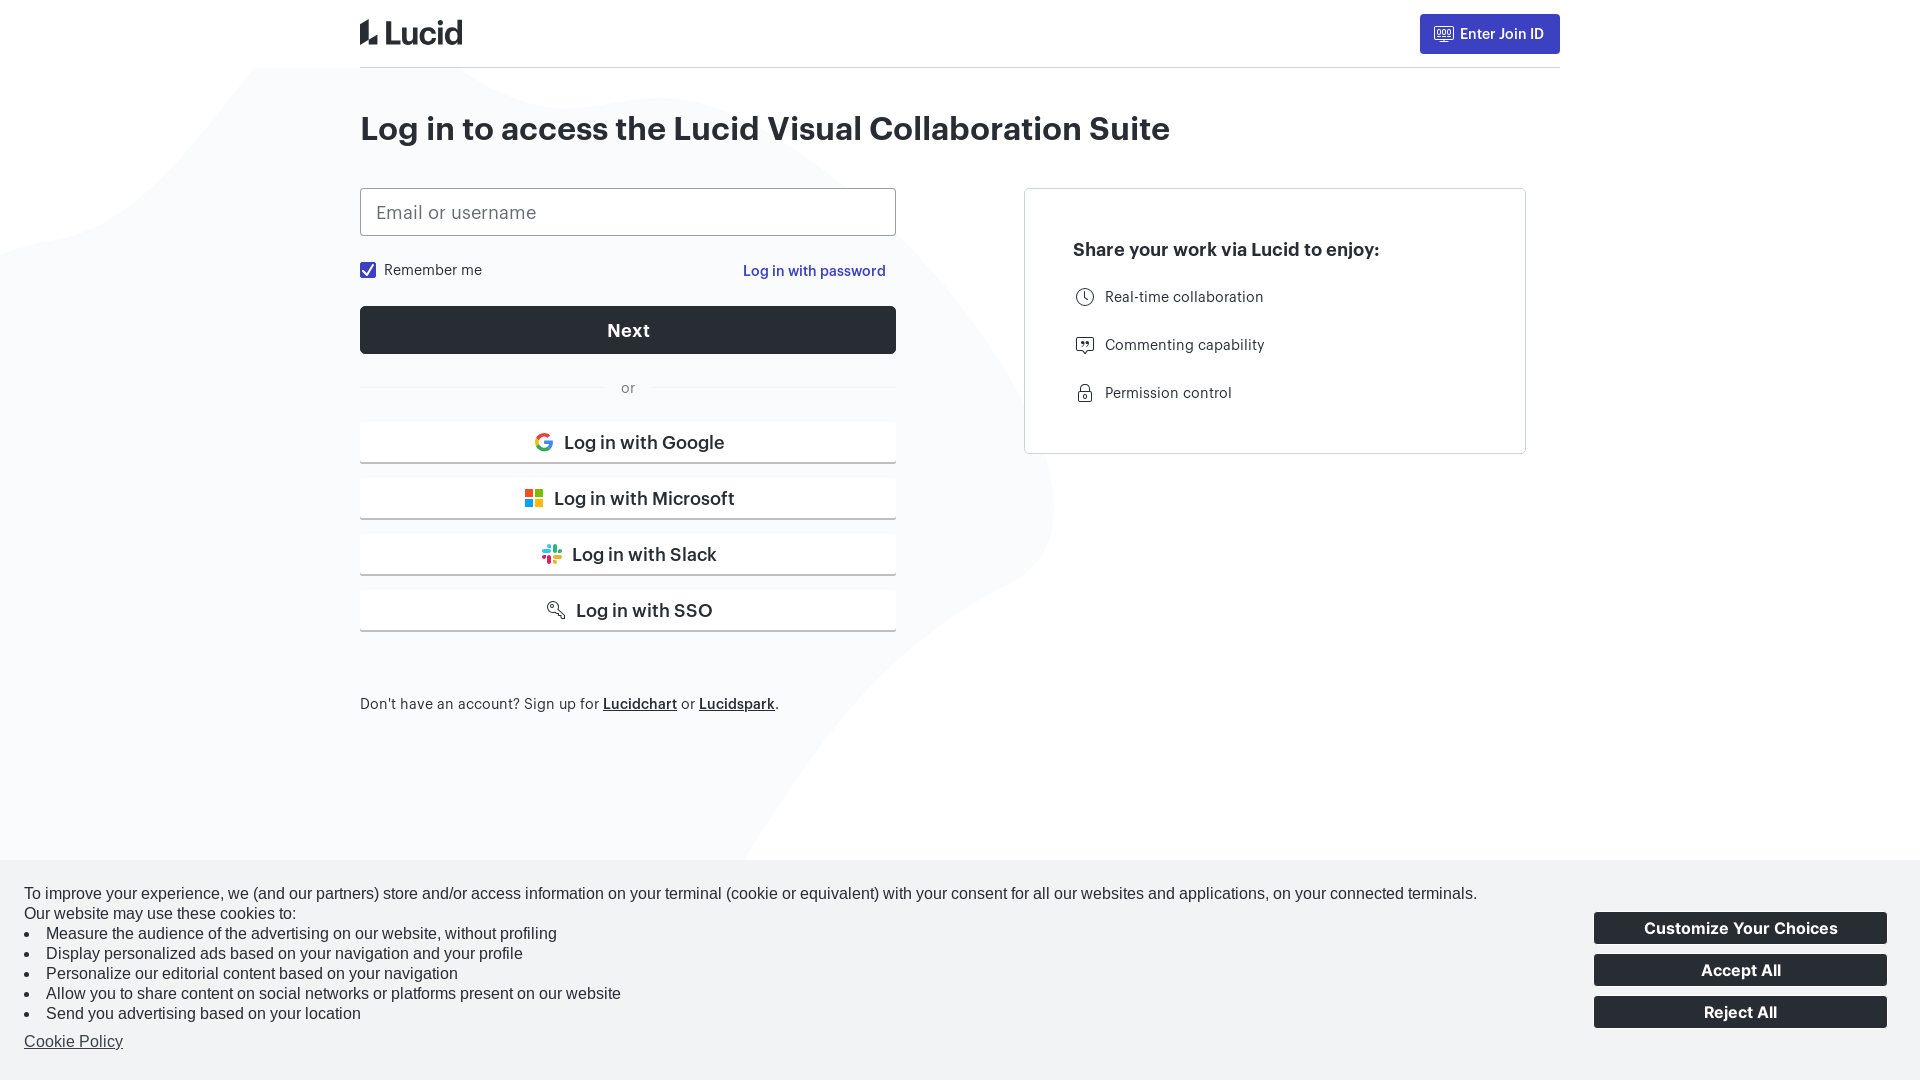This screenshot has height=1080, width=1920.
Task: Click the Remember me label text
Action: point(433,270)
